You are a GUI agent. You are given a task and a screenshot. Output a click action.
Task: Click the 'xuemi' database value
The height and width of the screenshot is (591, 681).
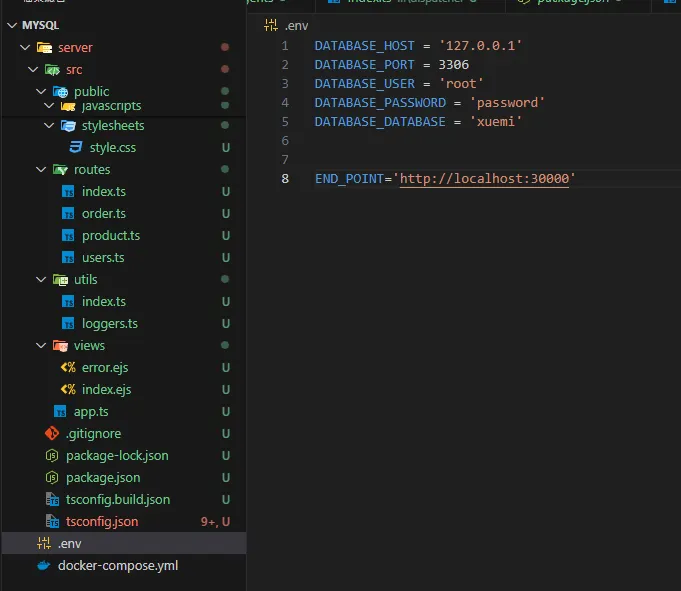pyautogui.click(x=496, y=122)
